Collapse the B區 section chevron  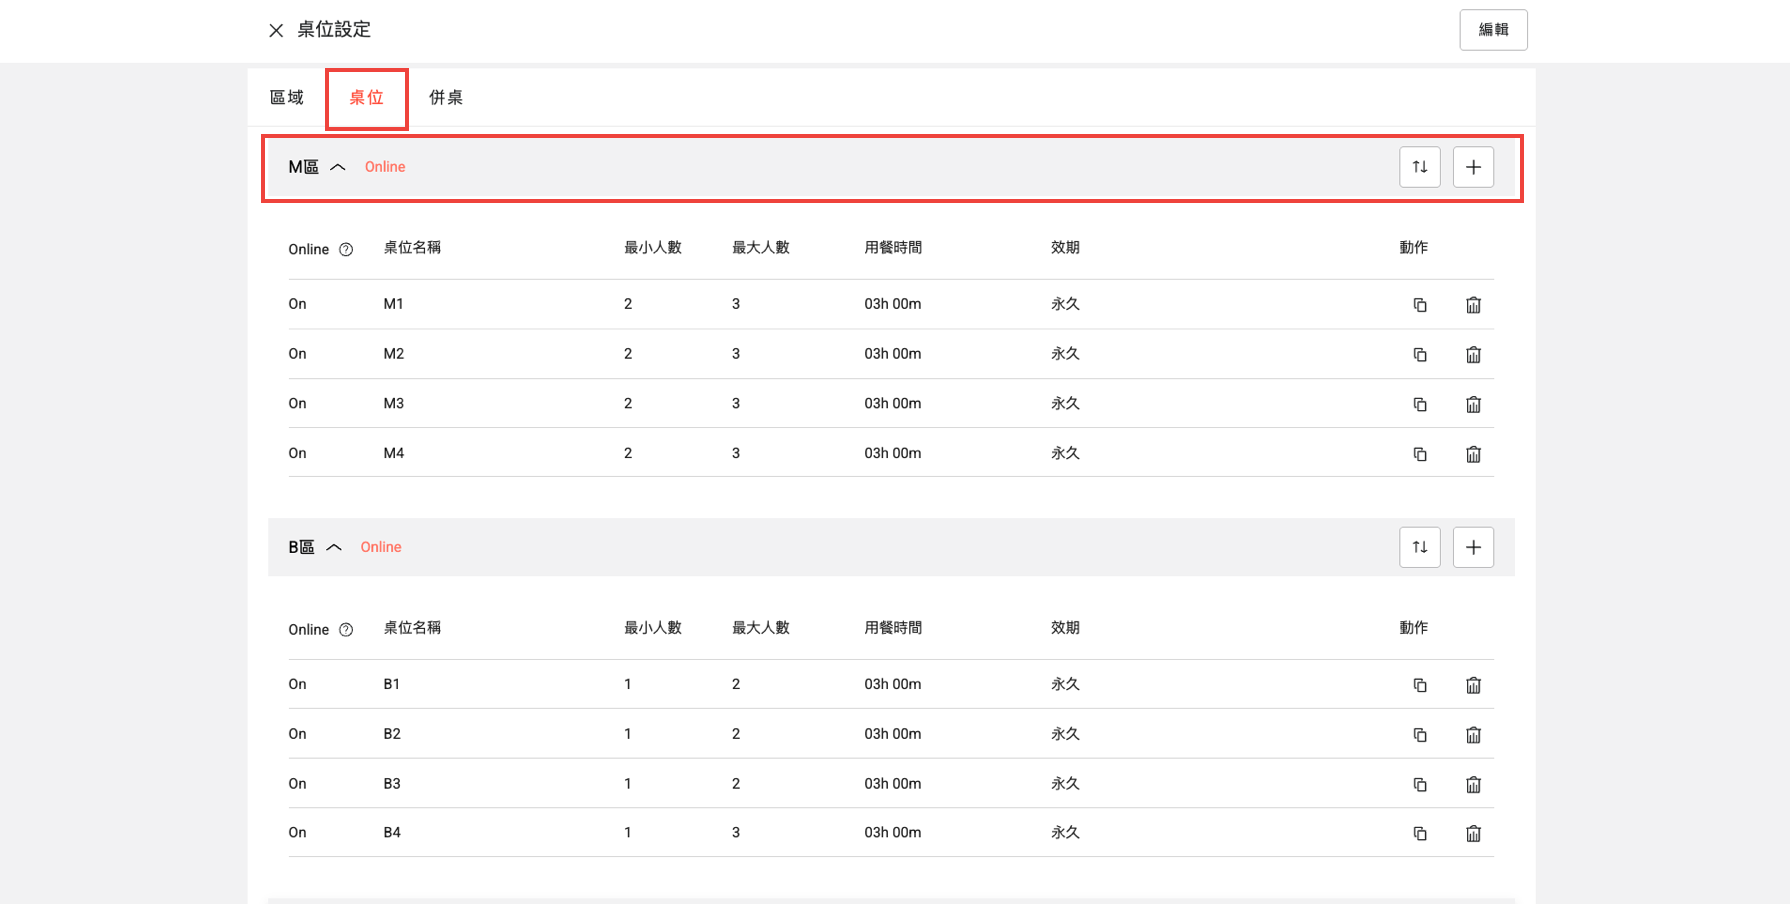(x=334, y=547)
